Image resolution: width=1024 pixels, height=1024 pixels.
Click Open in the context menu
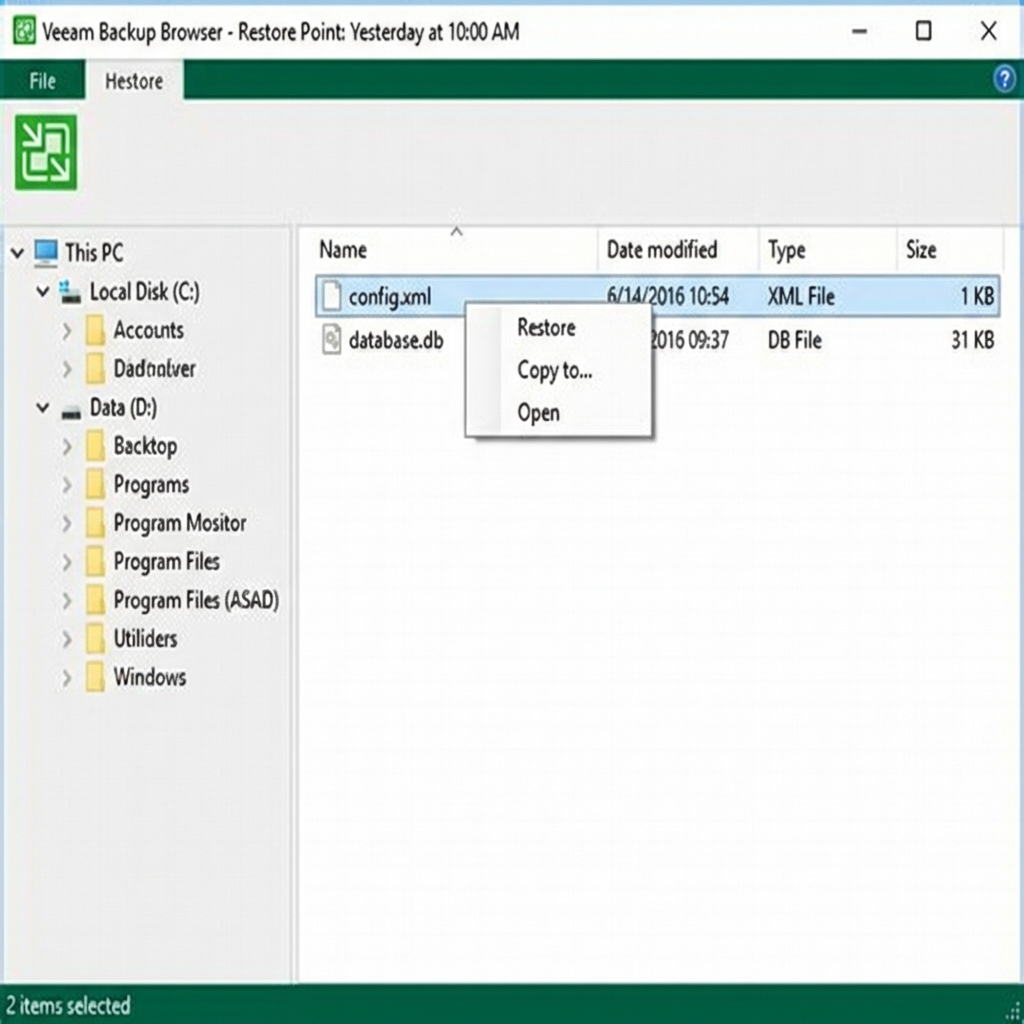[x=539, y=413]
